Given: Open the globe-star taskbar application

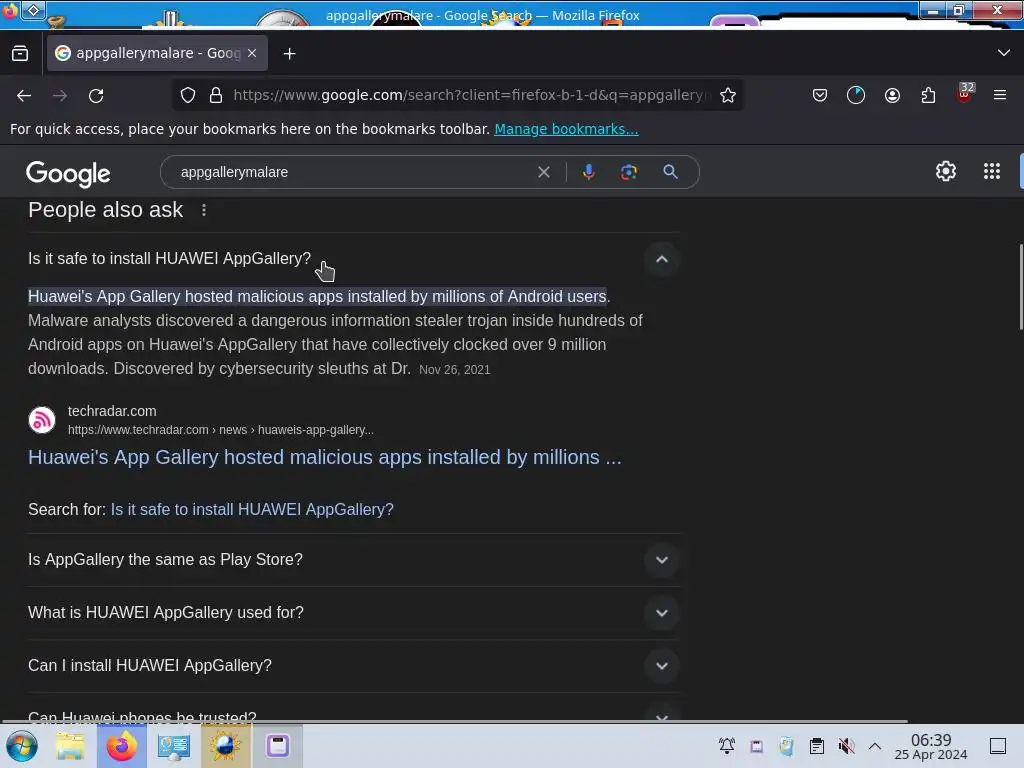Looking at the screenshot, I should pyautogui.click(x=225, y=746).
